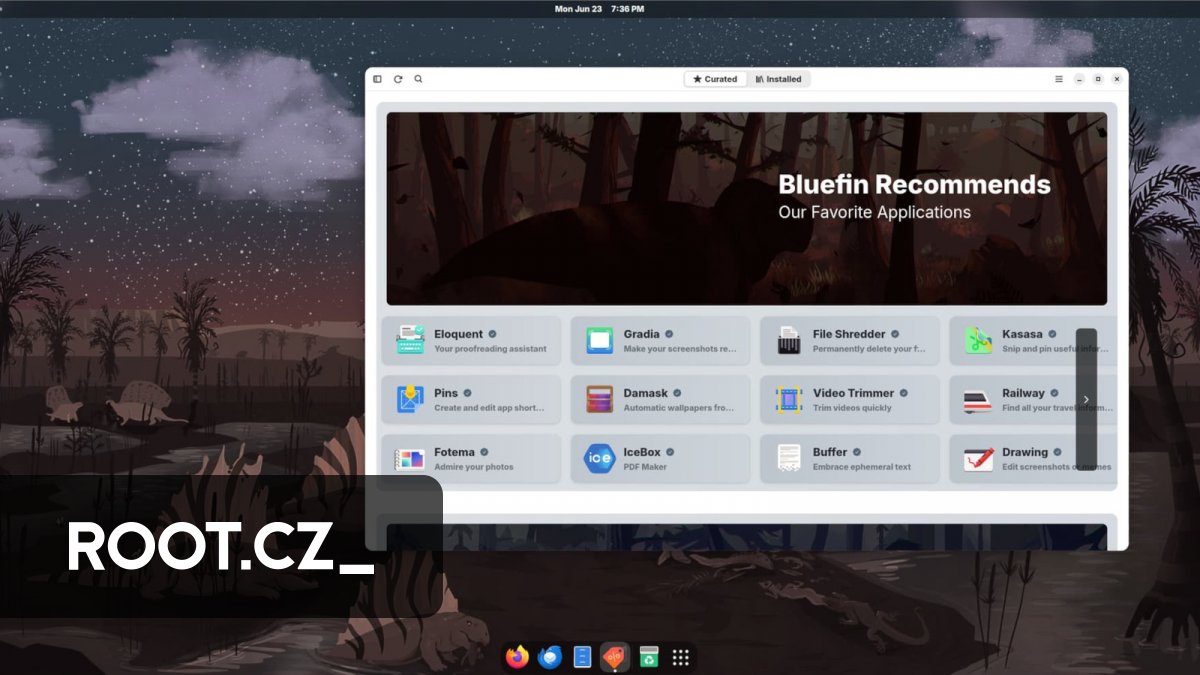Click the Eloquent proofreading app icon
The height and width of the screenshot is (675, 1200).
(x=412, y=340)
